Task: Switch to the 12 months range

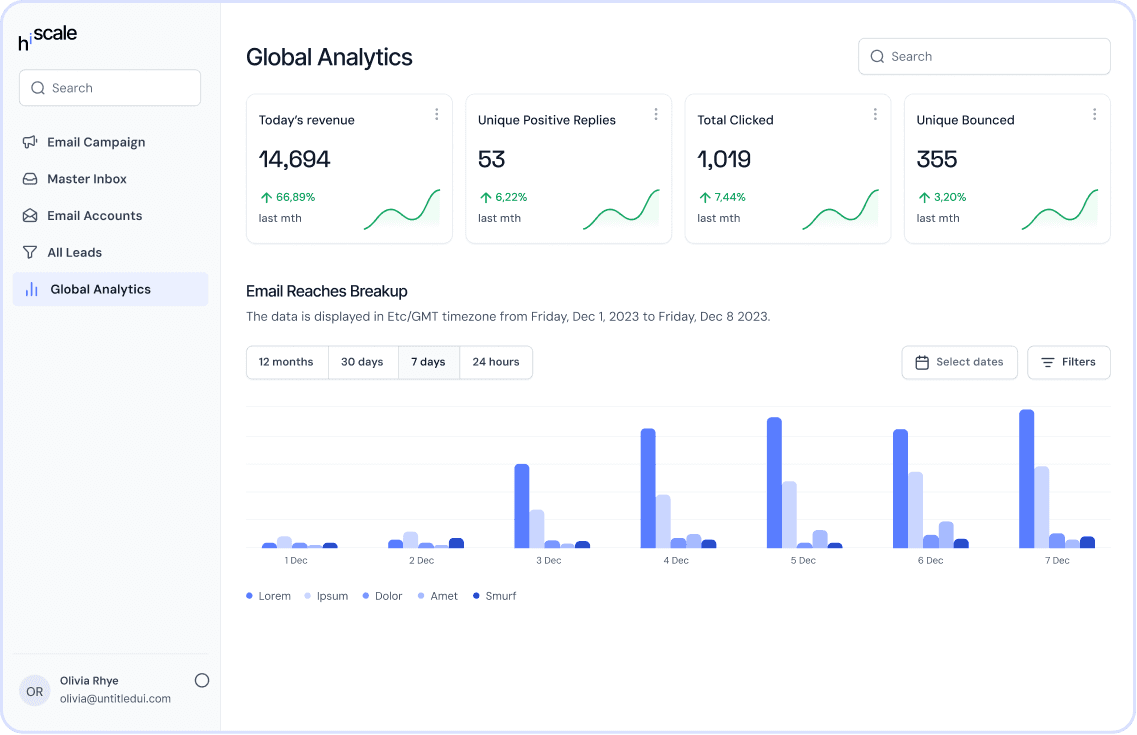Action: (x=286, y=362)
